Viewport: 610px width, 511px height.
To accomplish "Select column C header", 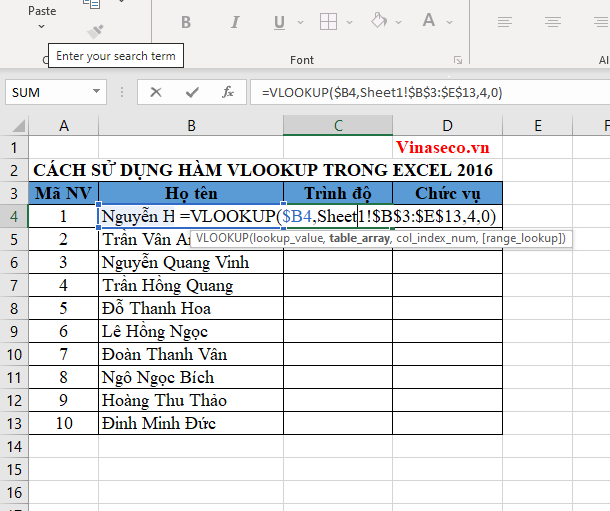I will 338,125.
